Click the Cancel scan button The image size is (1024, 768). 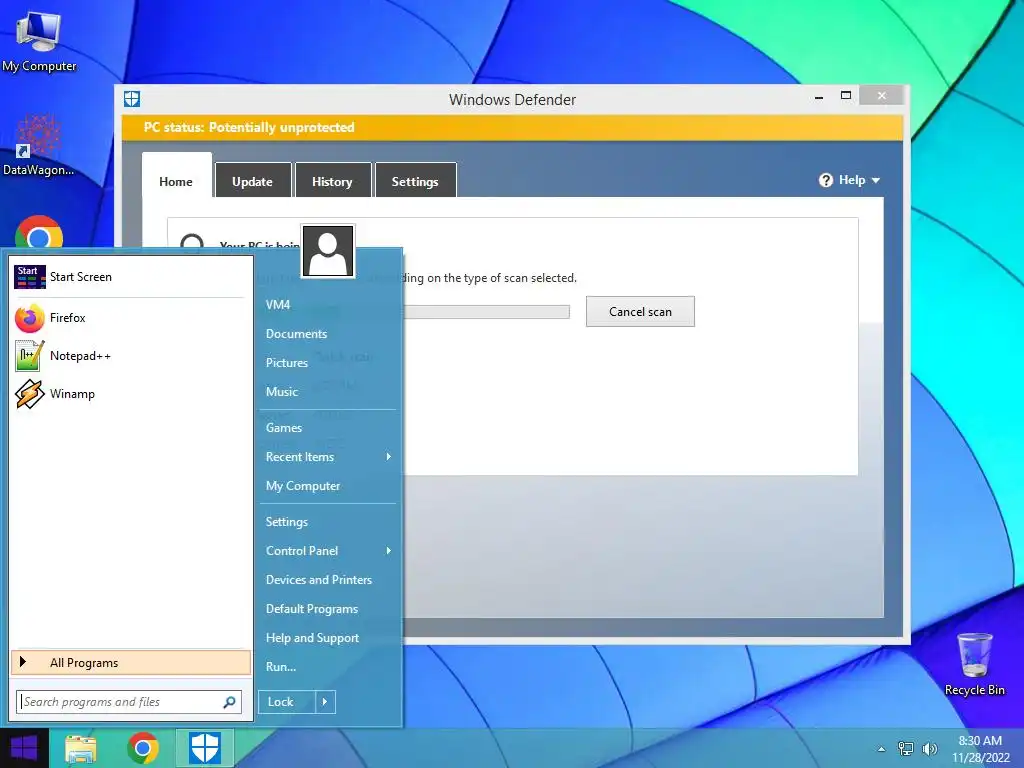tap(640, 312)
